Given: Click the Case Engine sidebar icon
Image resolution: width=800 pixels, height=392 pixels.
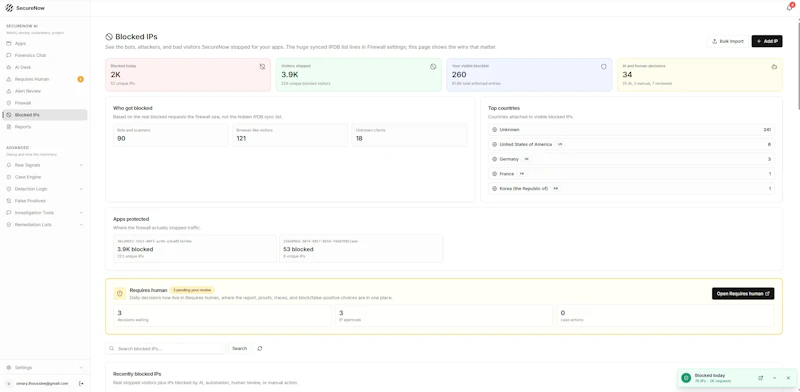Looking at the screenshot, I should [x=9, y=177].
